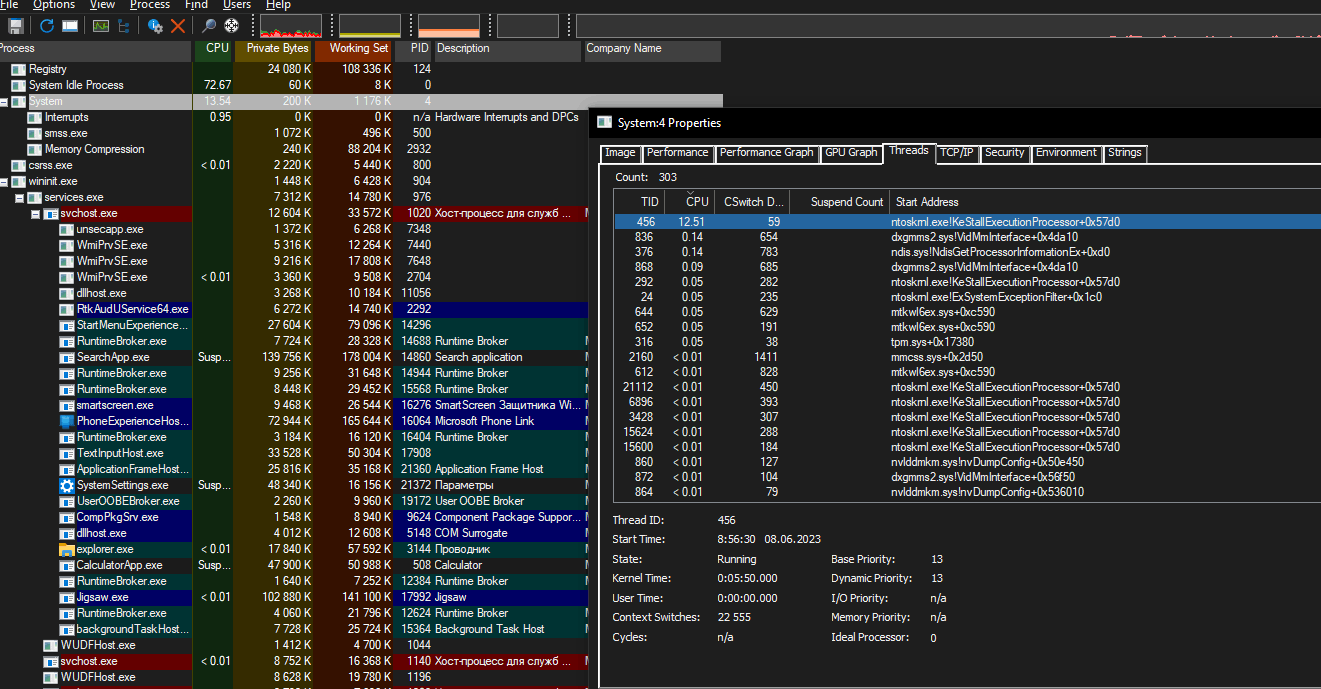Switch to the Environment tab
Screen dimensions: 1321x689
coord(1066,153)
